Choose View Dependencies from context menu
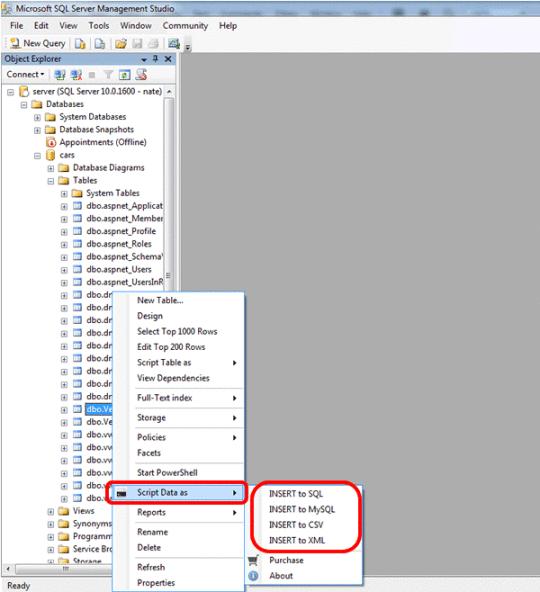Viewport: 540px width, 592px height. pos(173,378)
